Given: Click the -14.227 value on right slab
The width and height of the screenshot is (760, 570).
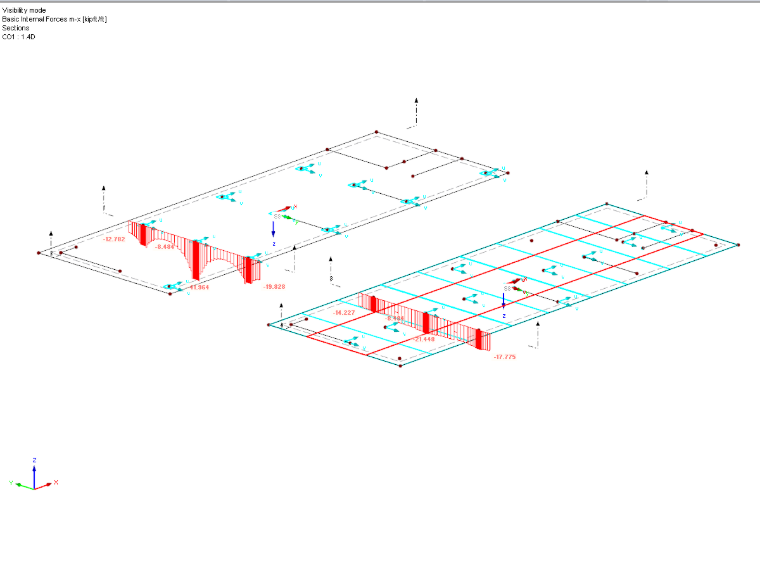Looking at the screenshot, I should point(344,313).
